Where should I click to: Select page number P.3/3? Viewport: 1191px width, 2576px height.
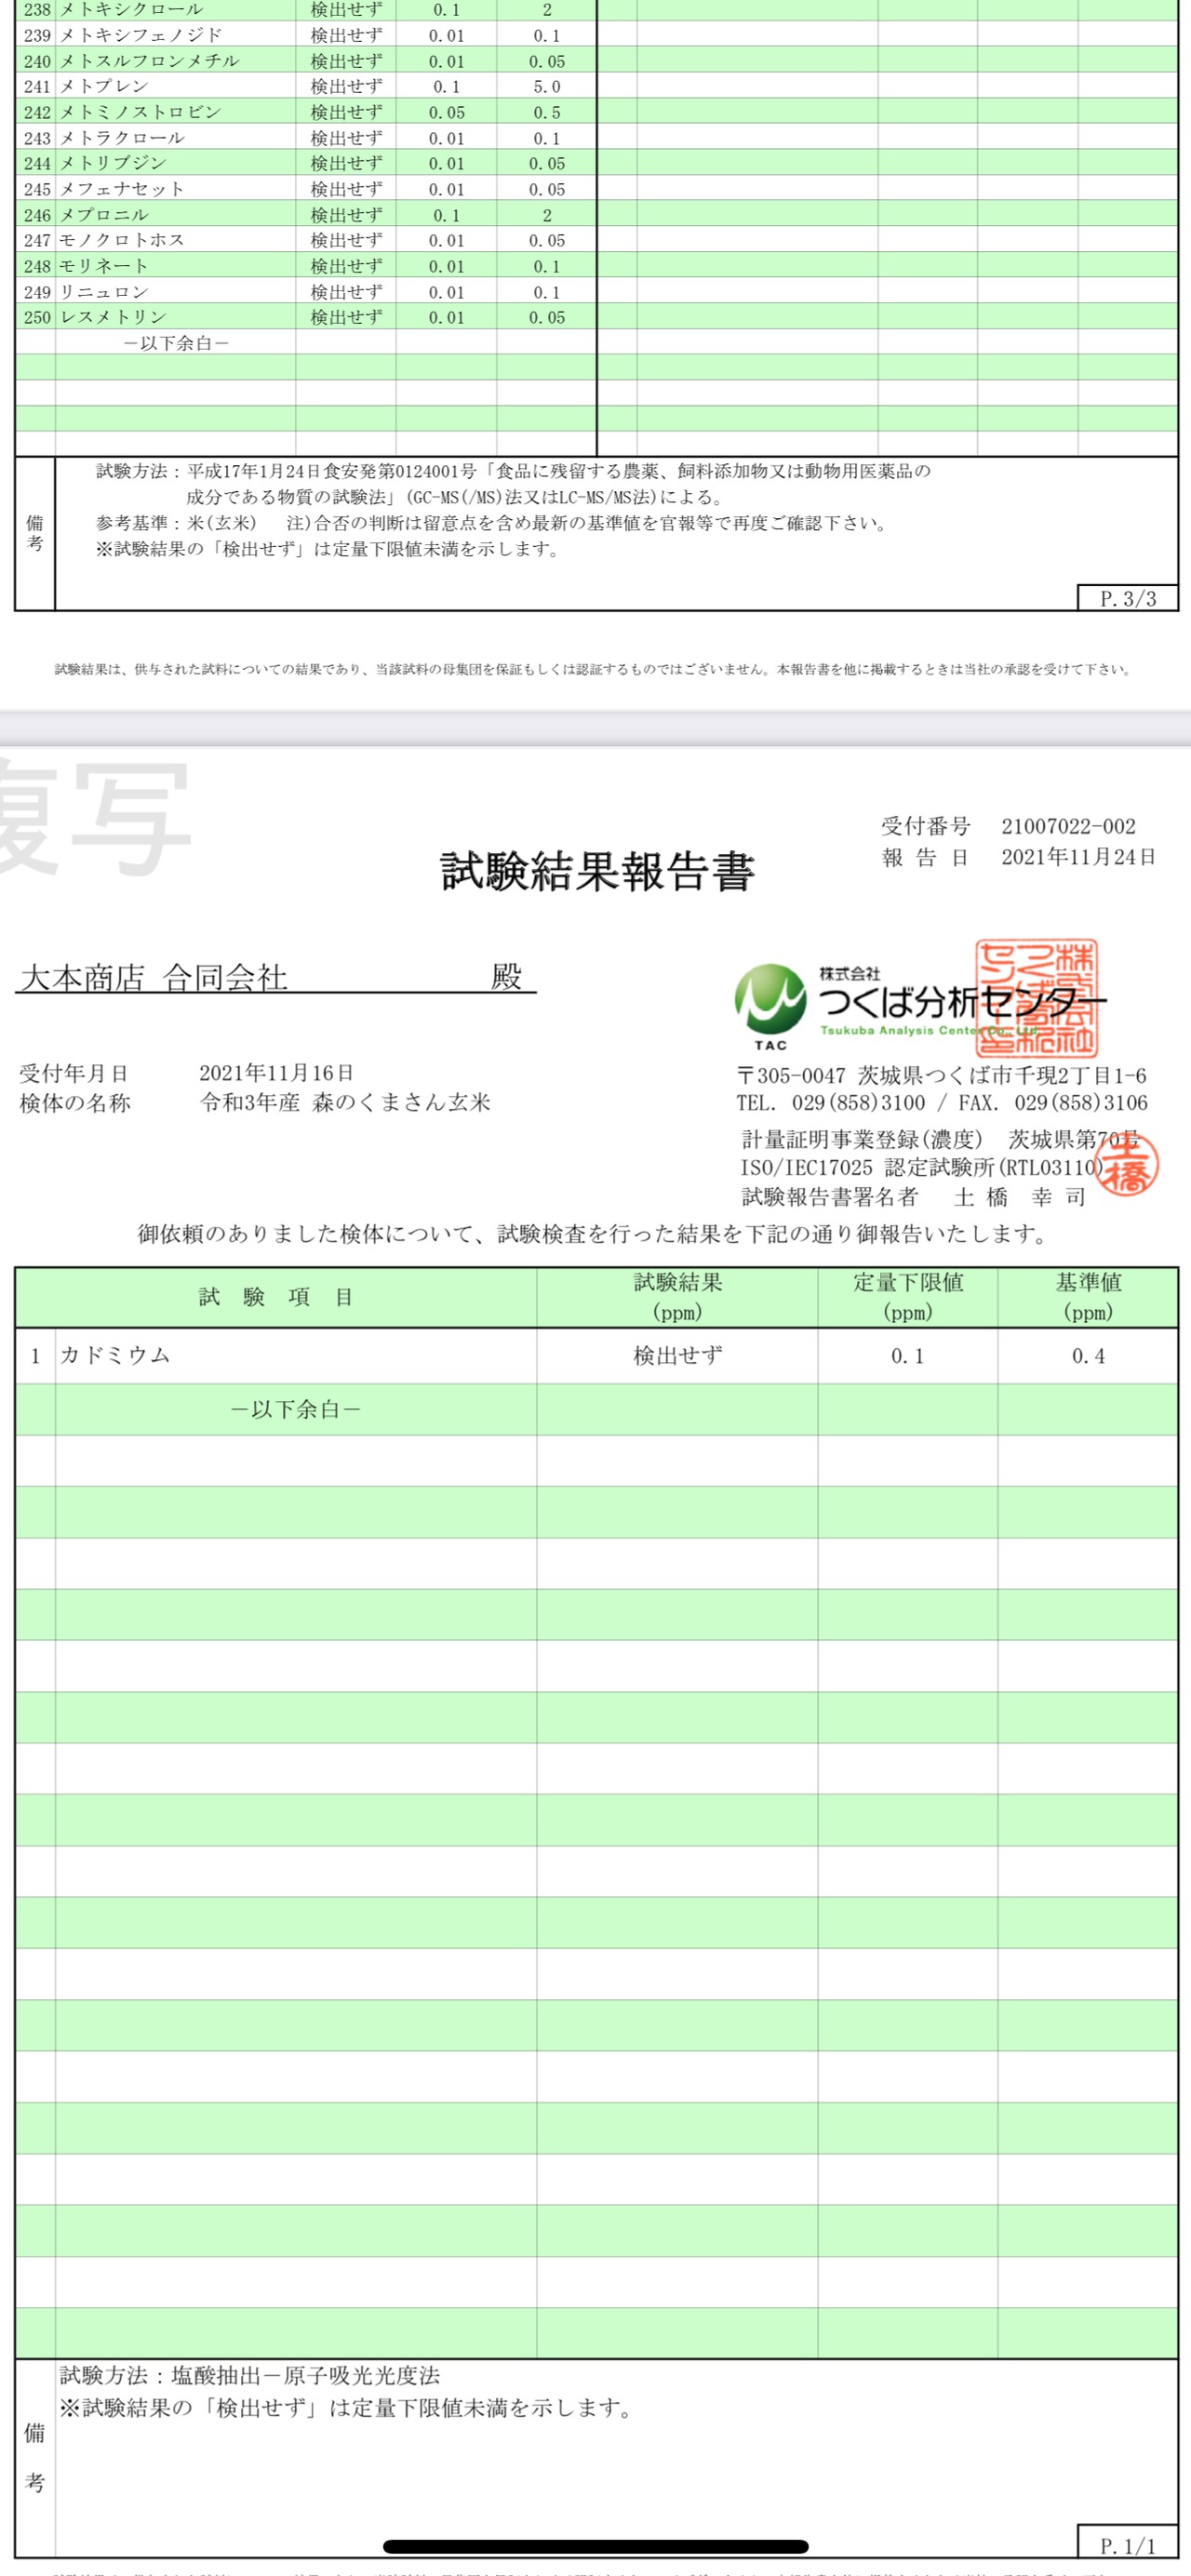click(1128, 598)
